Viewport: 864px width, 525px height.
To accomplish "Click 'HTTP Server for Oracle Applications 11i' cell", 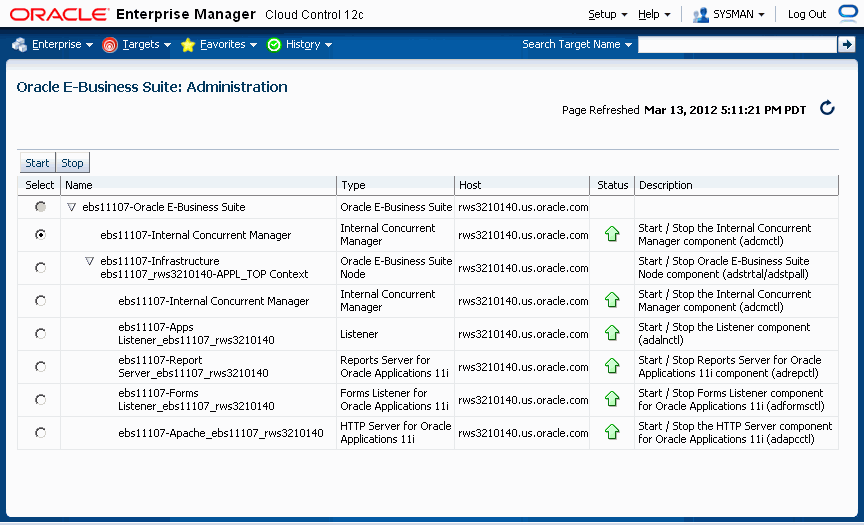I will point(396,432).
